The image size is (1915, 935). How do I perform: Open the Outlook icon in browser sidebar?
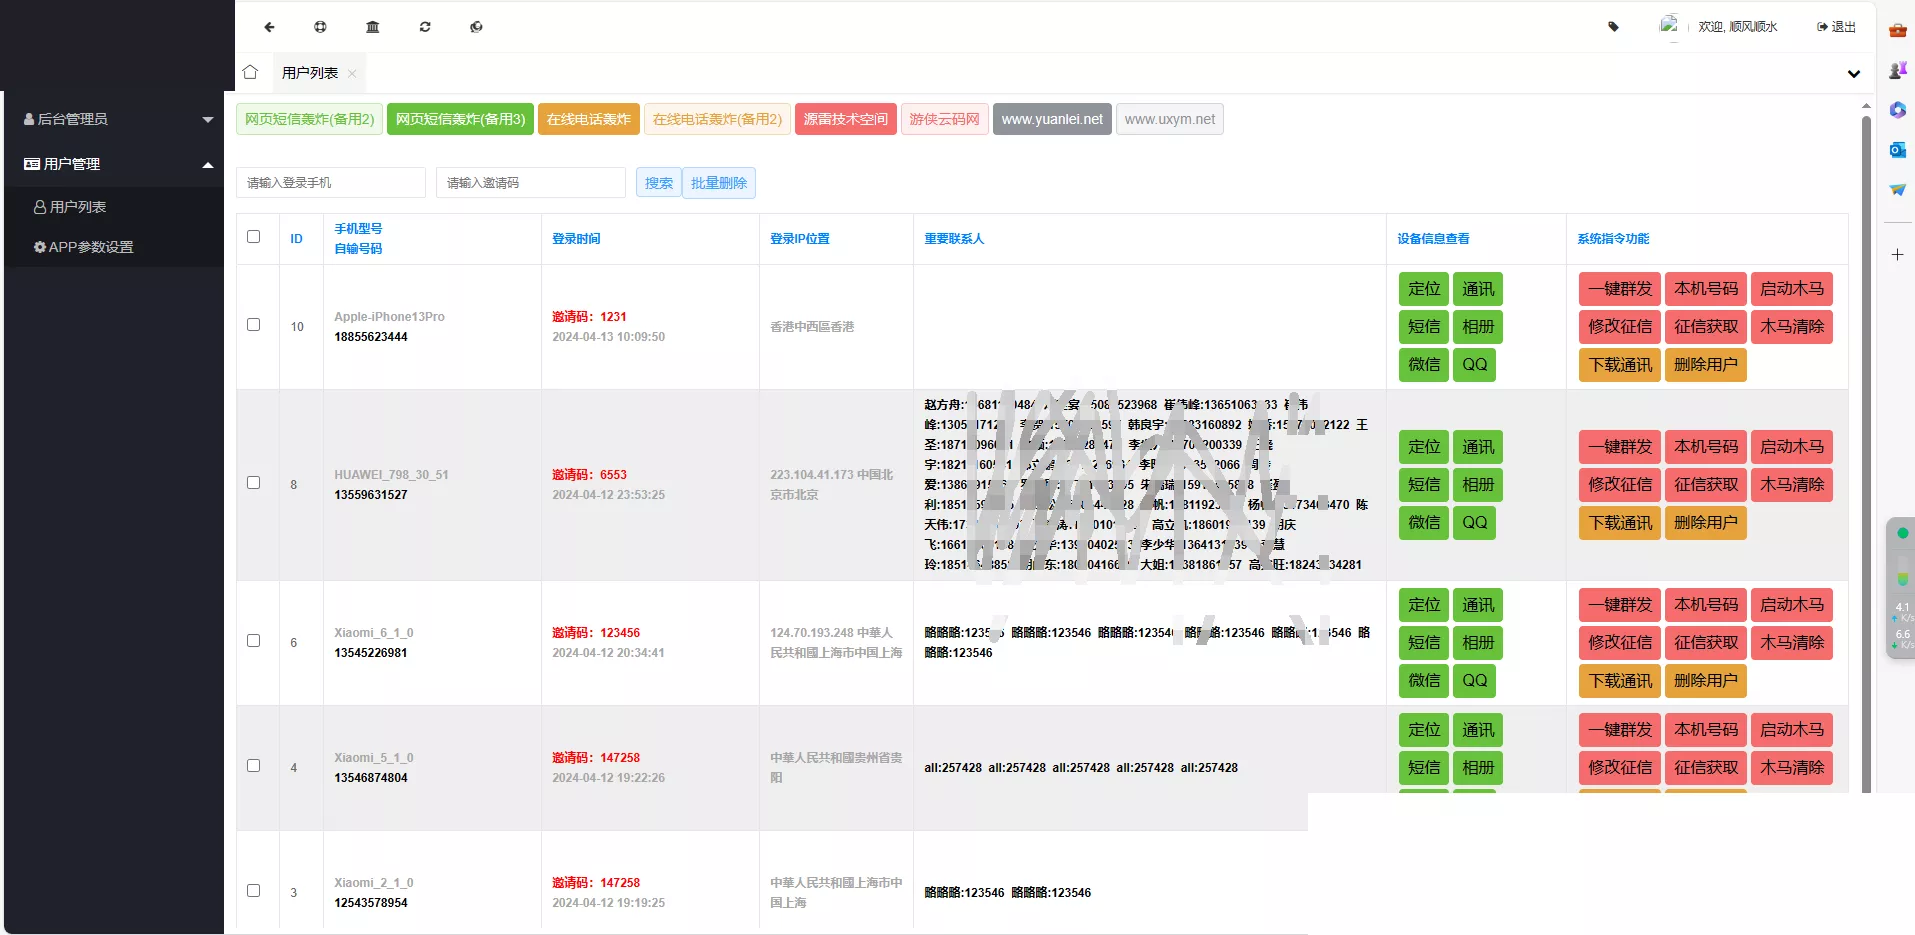[1897, 150]
